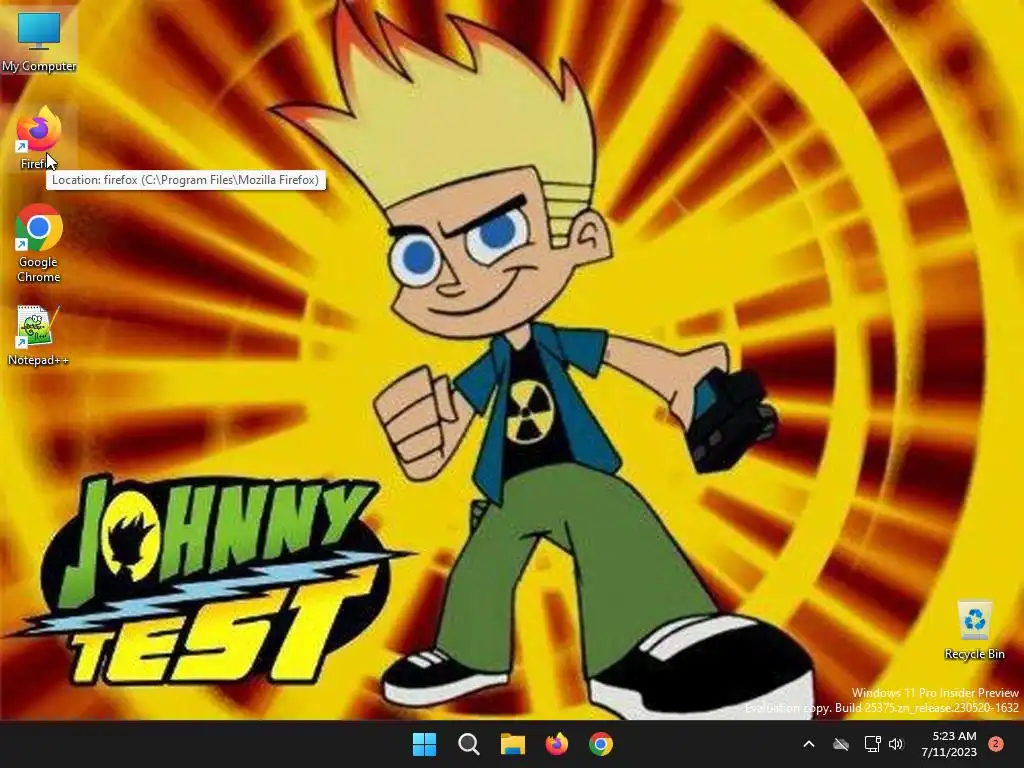1024x768 pixels.
Task: Click the My Computer label text
Action: pyautogui.click(x=39, y=66)
